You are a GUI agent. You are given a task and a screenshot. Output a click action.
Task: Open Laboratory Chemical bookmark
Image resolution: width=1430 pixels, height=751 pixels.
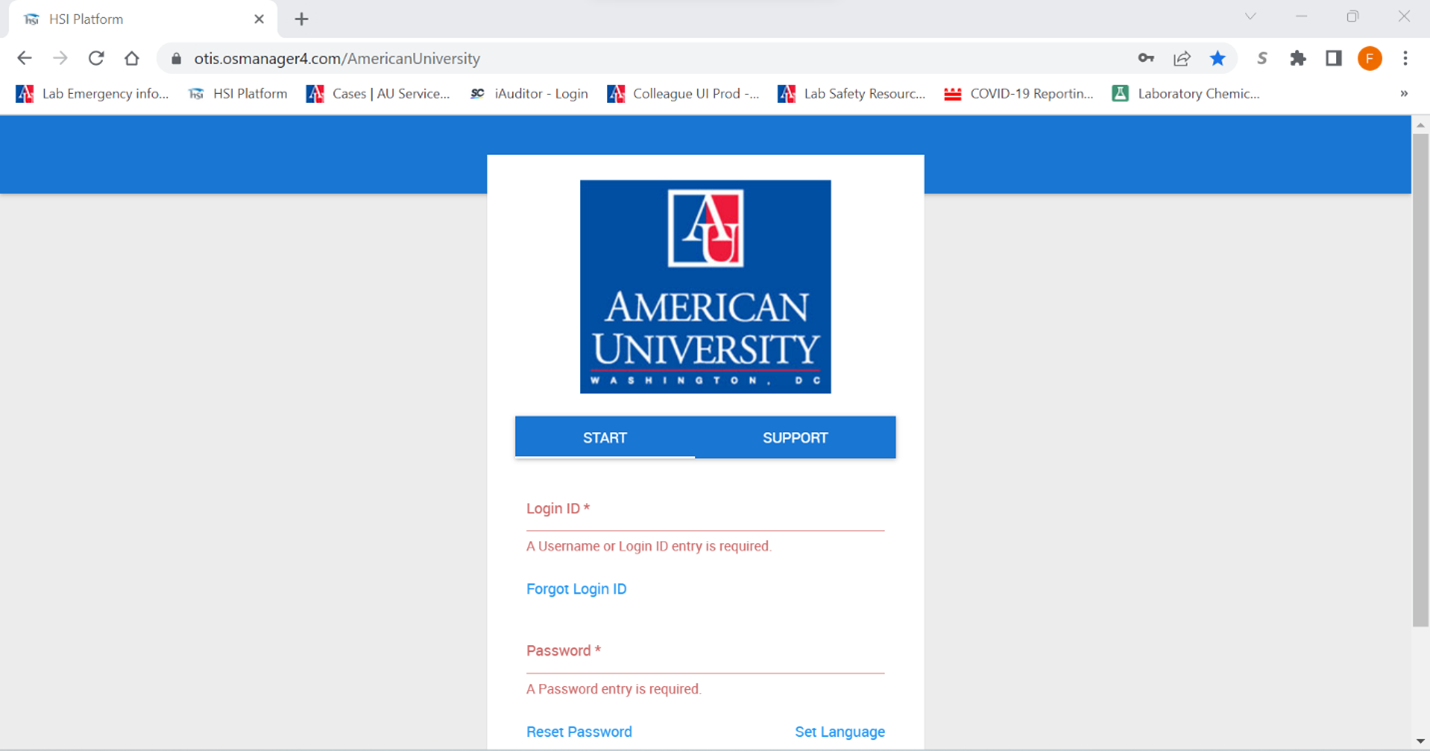(x=1186, y=93)
